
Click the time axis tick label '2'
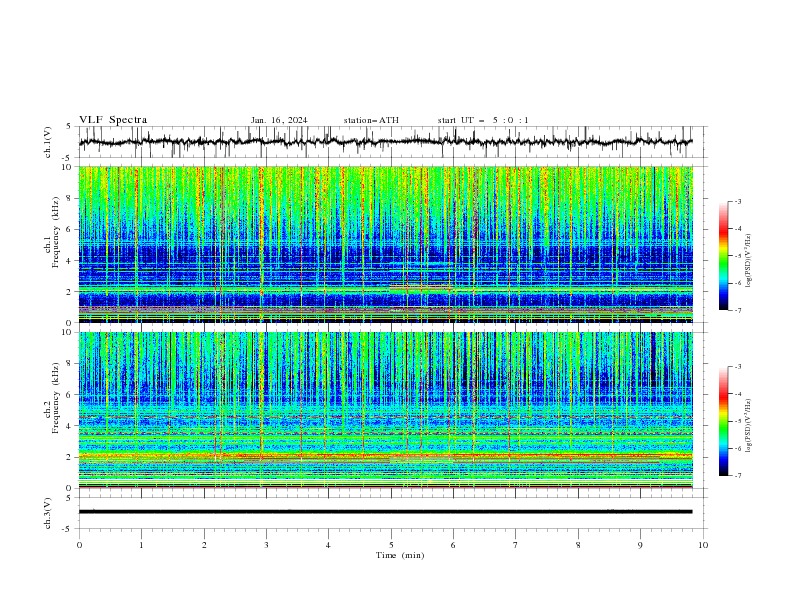point(204,545)
